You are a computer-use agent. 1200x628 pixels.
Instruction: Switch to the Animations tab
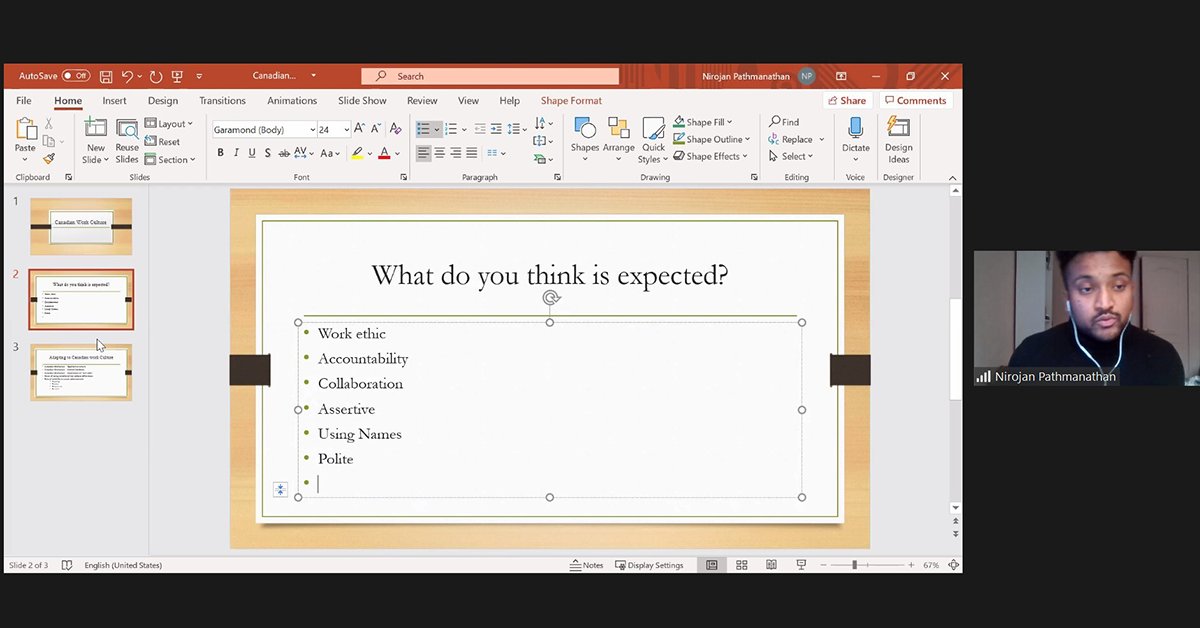point(292,100)
